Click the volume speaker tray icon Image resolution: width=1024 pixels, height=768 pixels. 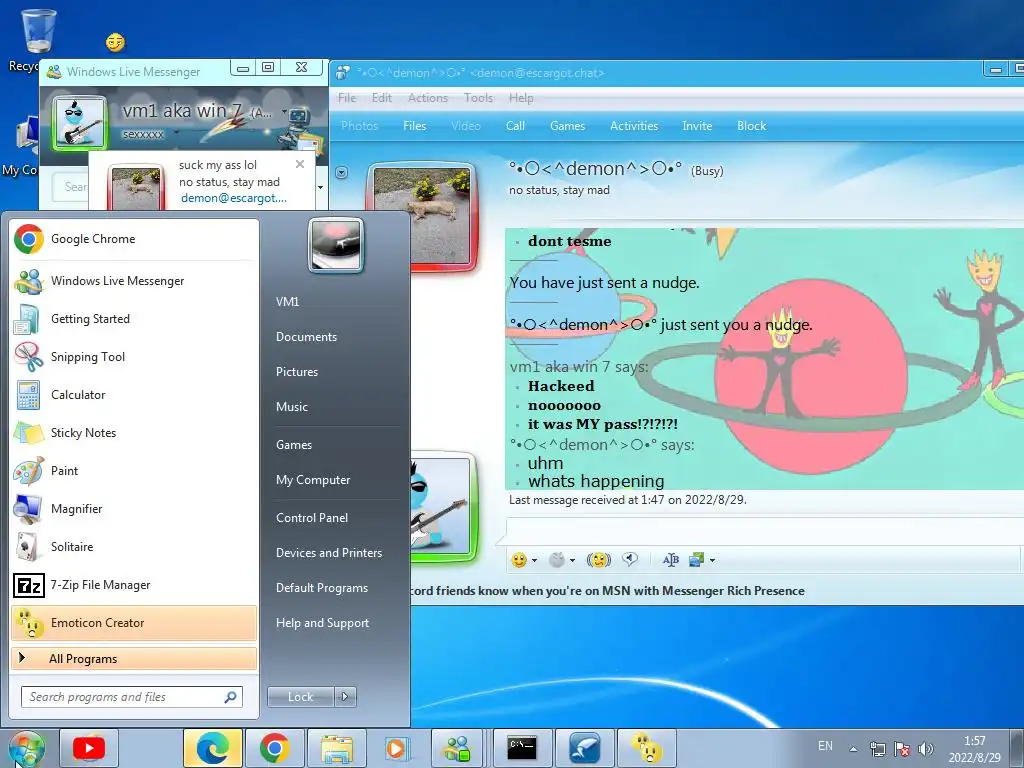pyautogui.click(x=925, y=749)
